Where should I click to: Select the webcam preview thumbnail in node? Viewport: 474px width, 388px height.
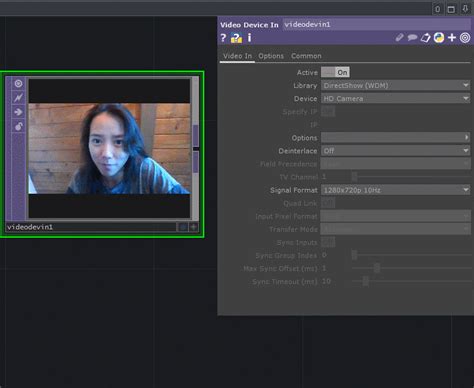(x=109, y=148)
